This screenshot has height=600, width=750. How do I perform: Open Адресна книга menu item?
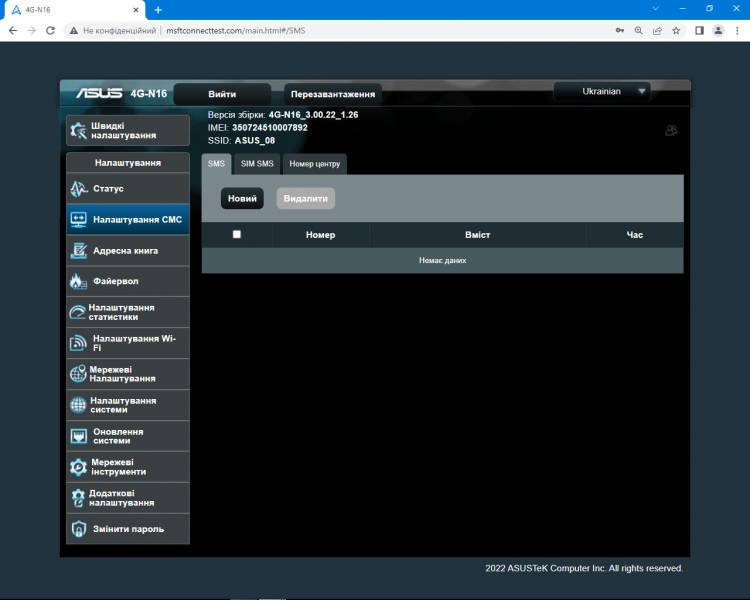pyautogui.click(x=128, y=251)
